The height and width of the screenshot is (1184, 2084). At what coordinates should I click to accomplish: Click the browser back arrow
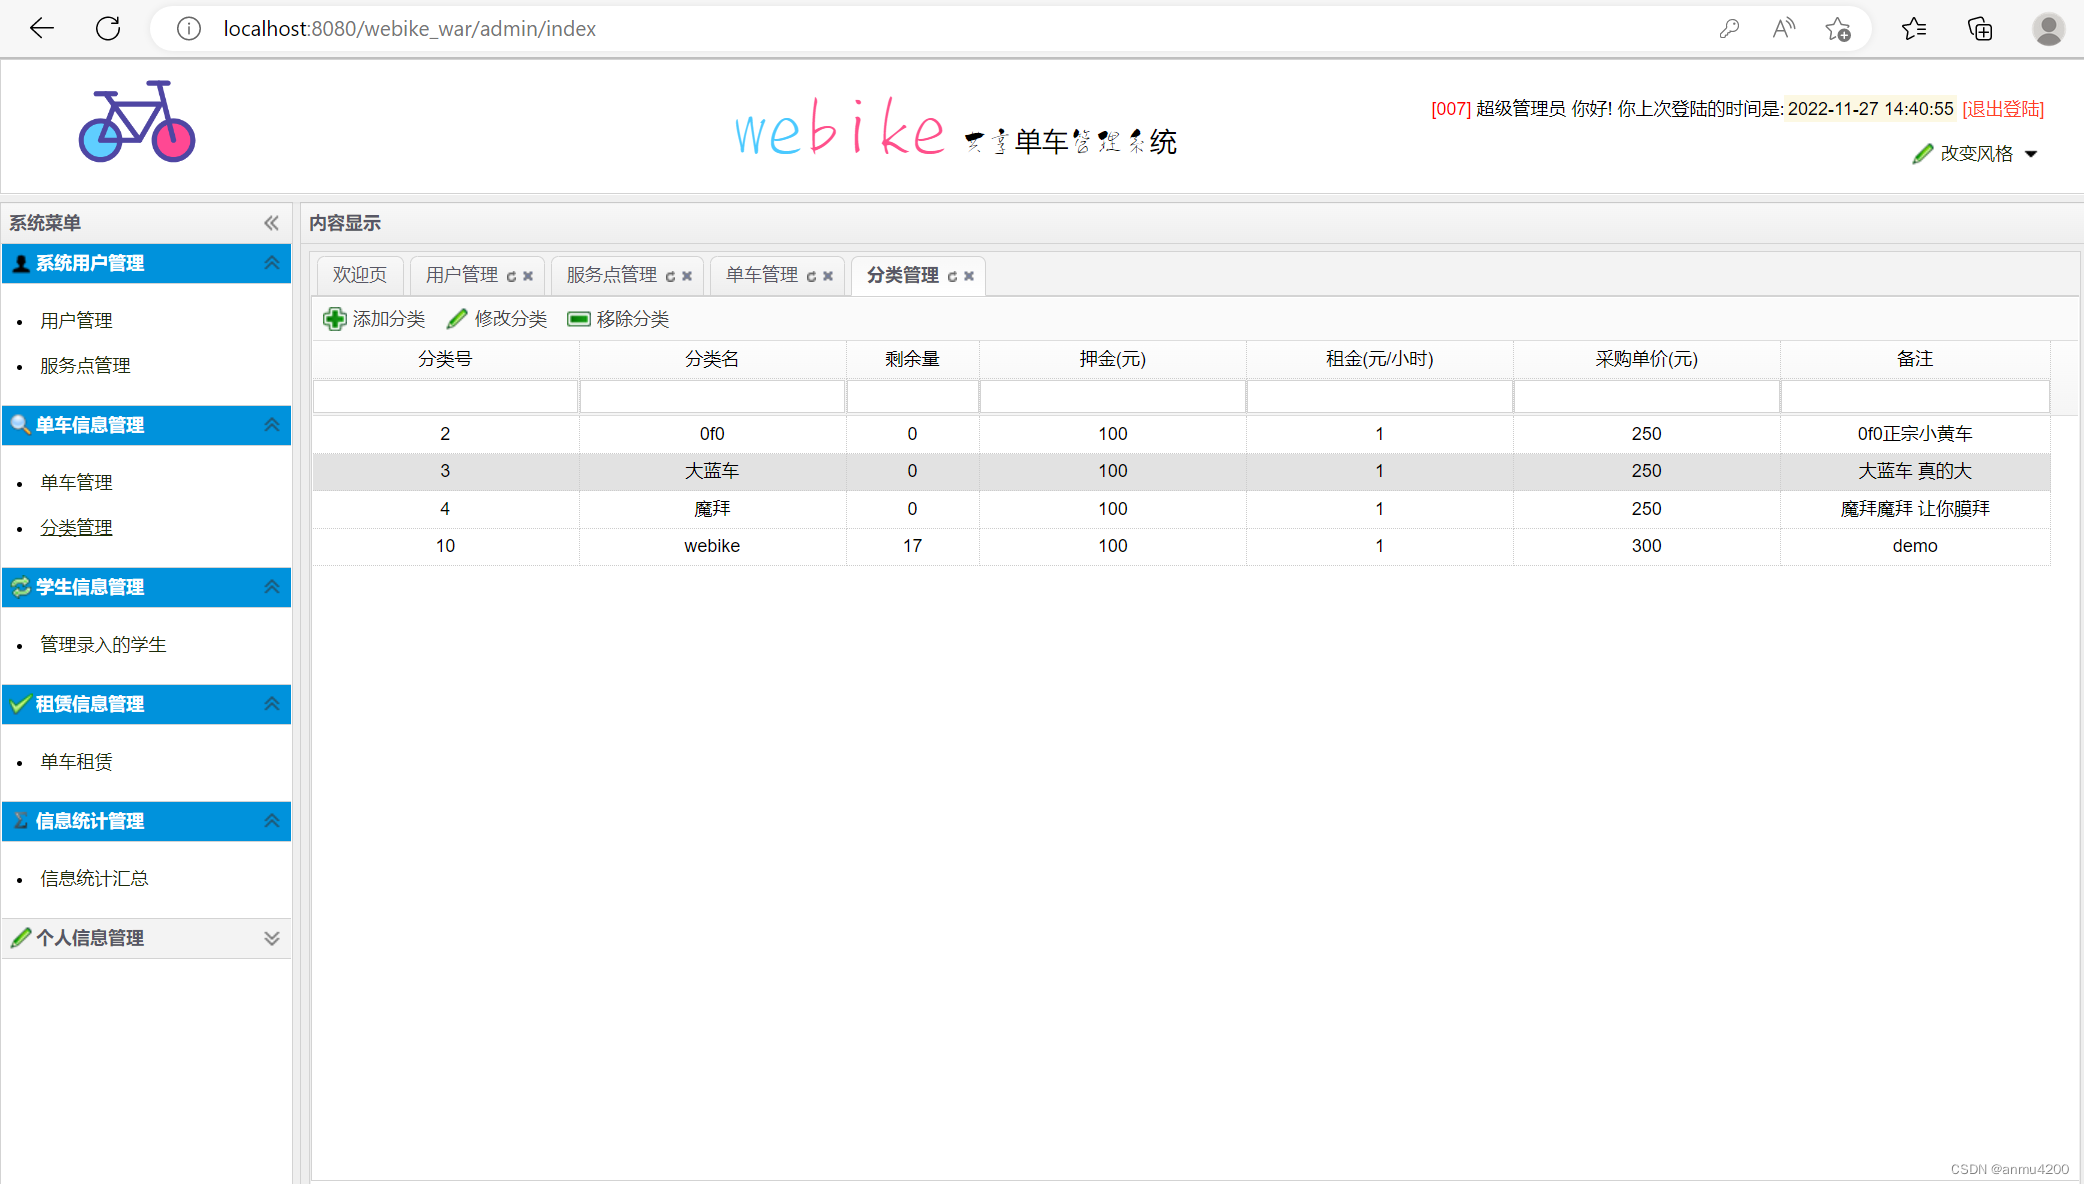[42, 28]
